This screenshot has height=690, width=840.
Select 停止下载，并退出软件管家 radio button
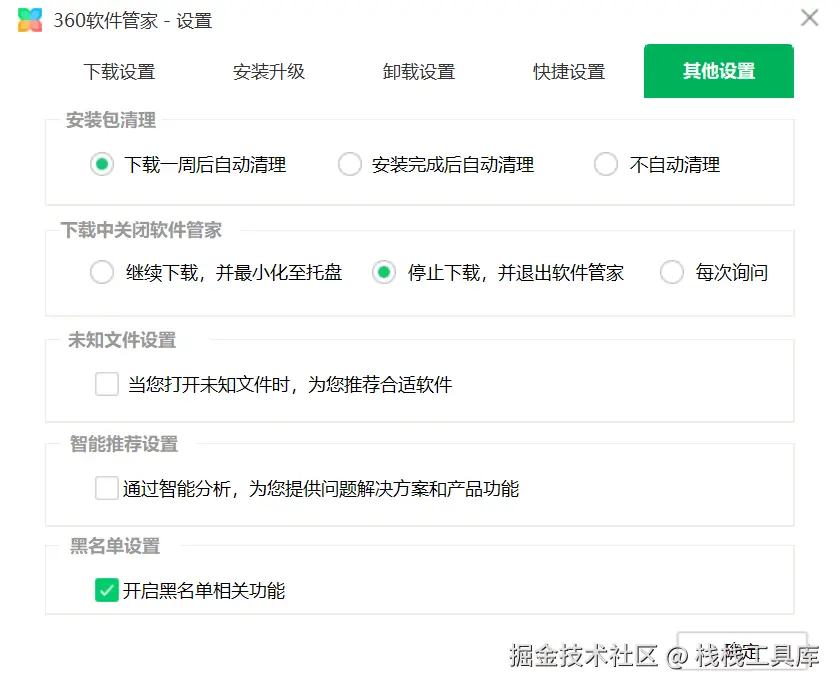click(x=384, y=273)
